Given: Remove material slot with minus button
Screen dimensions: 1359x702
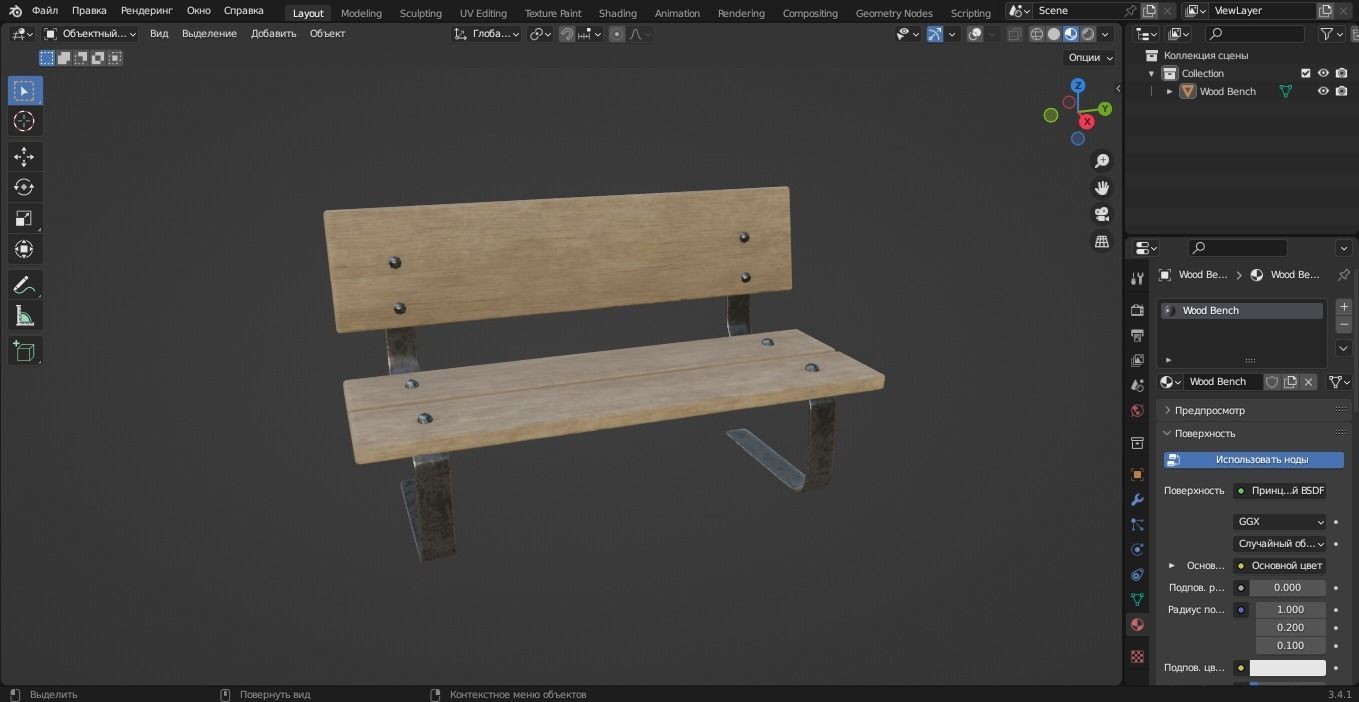Looking at the screenshot, I should (x=1344, y=325).
